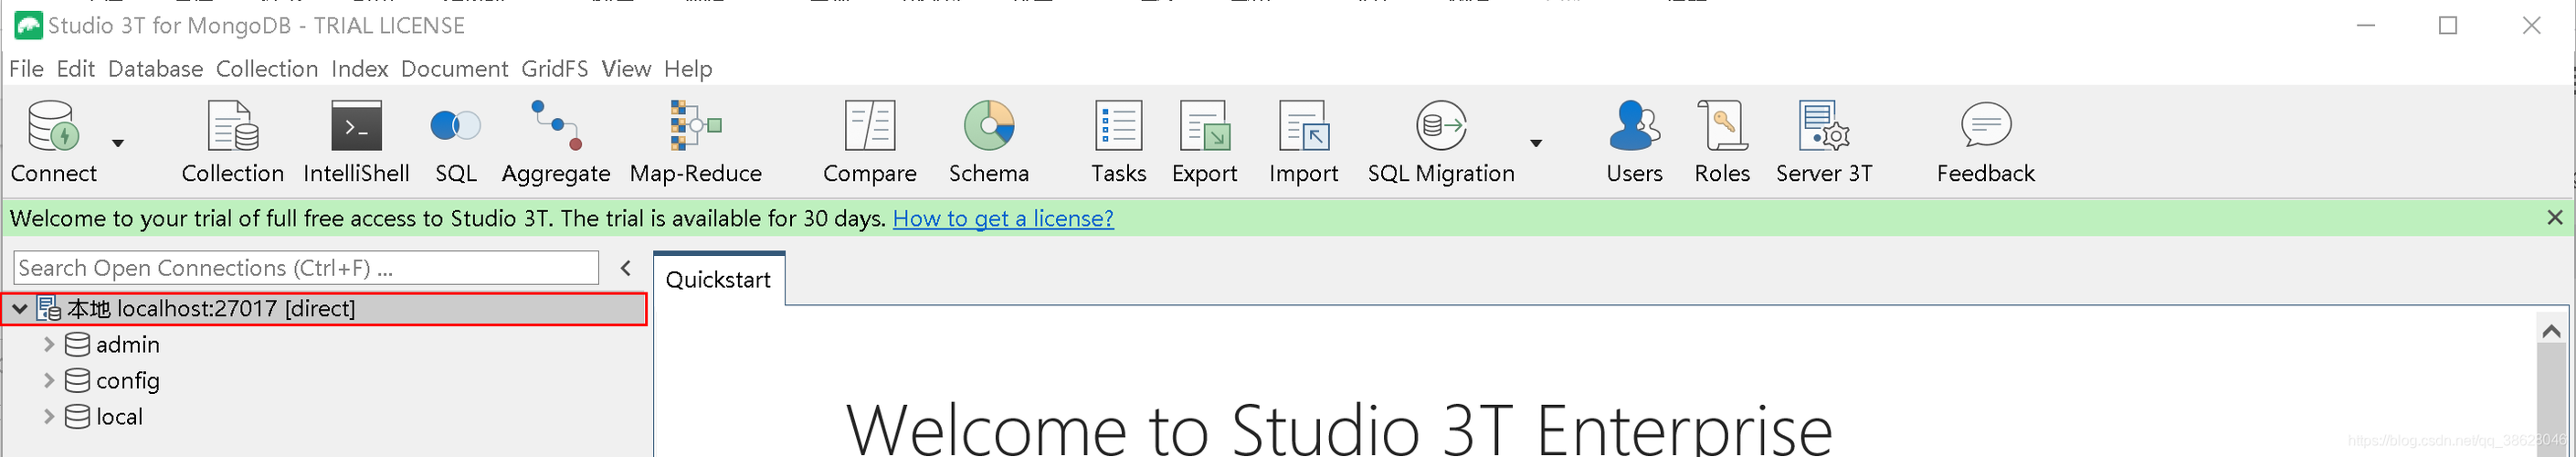Focus the Search Open Connections field
The height and width of the screenshot is (457, 2576).
pyautogui.click(x=306, y=268)
